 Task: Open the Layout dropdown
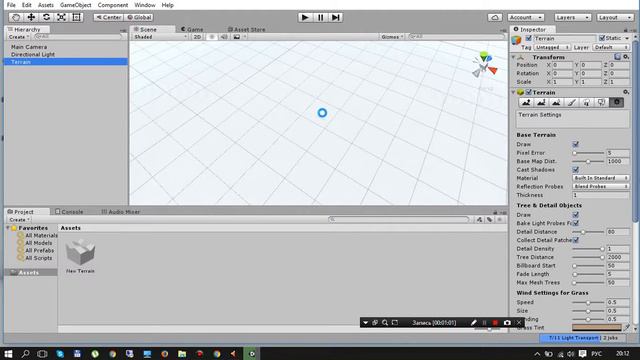(x=615, y=18)
